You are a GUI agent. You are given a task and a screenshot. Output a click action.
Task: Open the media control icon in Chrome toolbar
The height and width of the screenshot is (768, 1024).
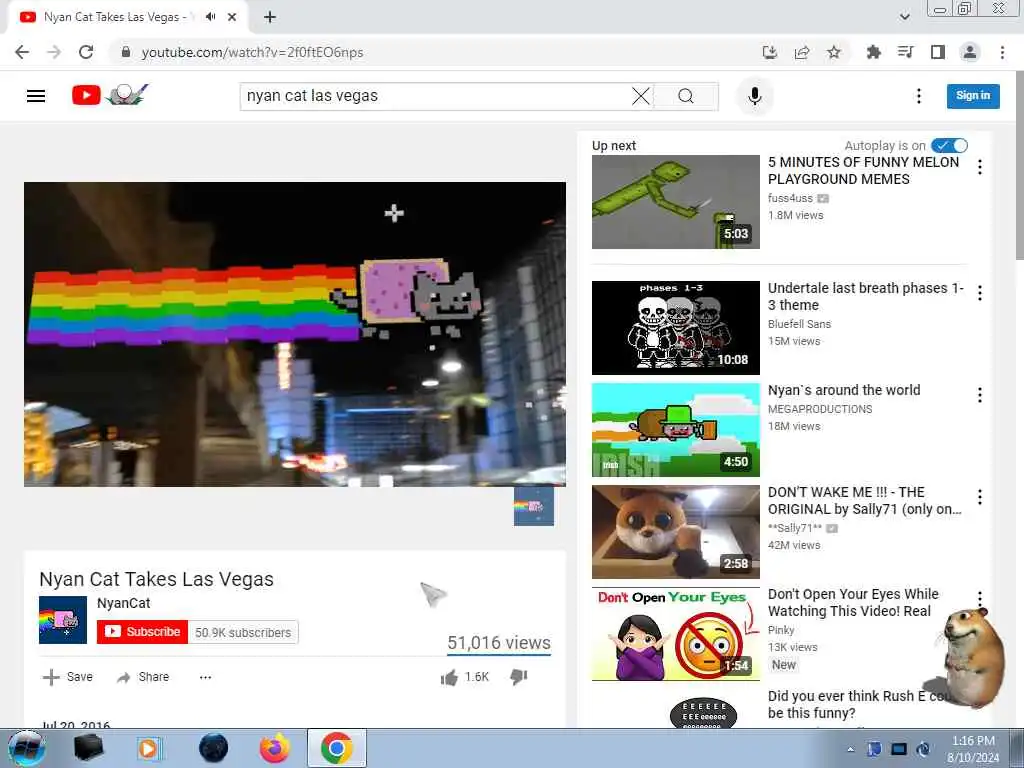click(x=906, y=52)
